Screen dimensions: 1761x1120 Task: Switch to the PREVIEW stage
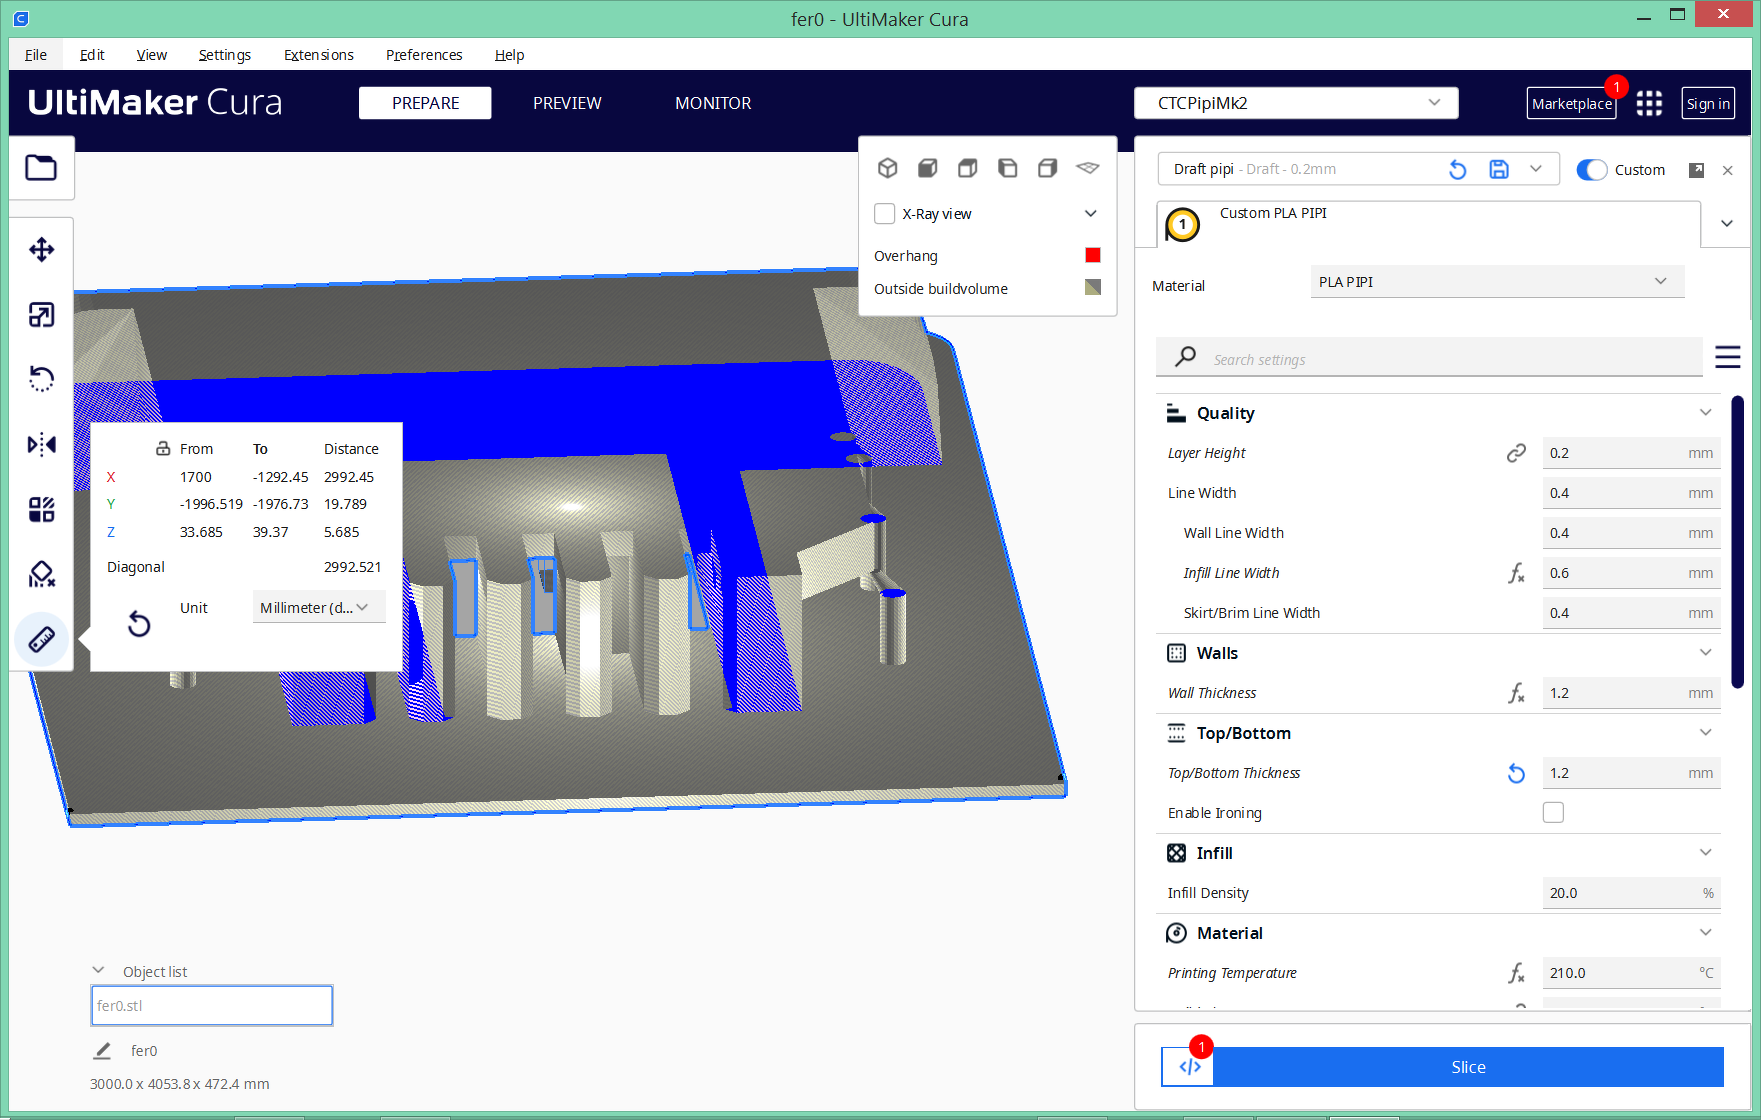(x=567, y=103)
